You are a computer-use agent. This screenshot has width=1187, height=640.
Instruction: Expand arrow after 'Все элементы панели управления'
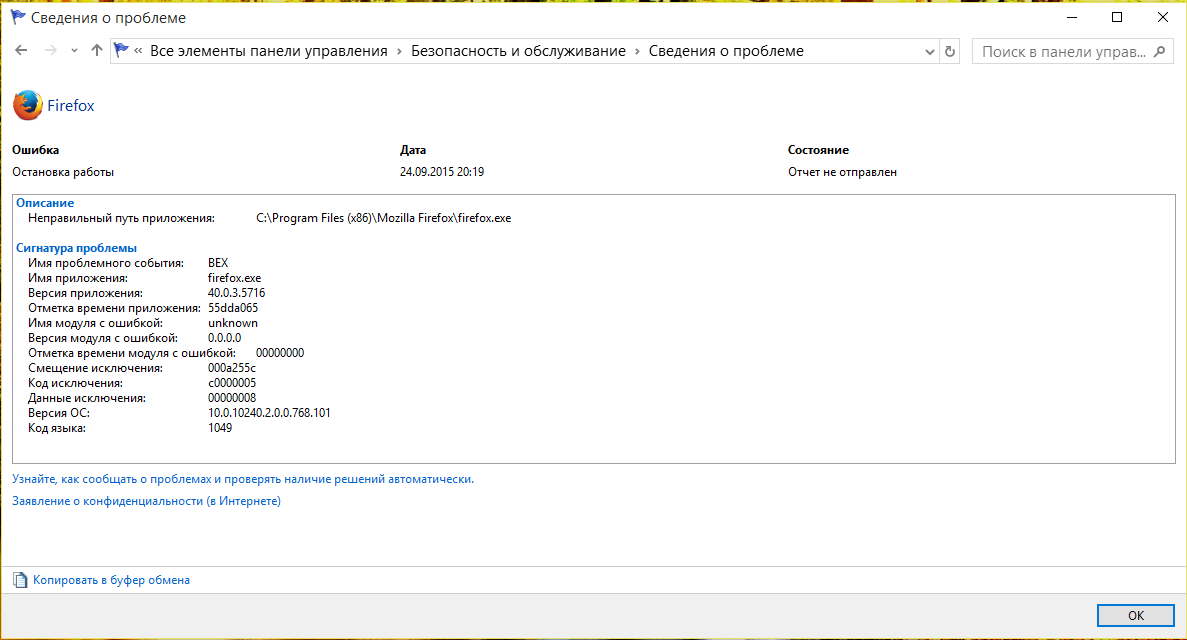400,52
